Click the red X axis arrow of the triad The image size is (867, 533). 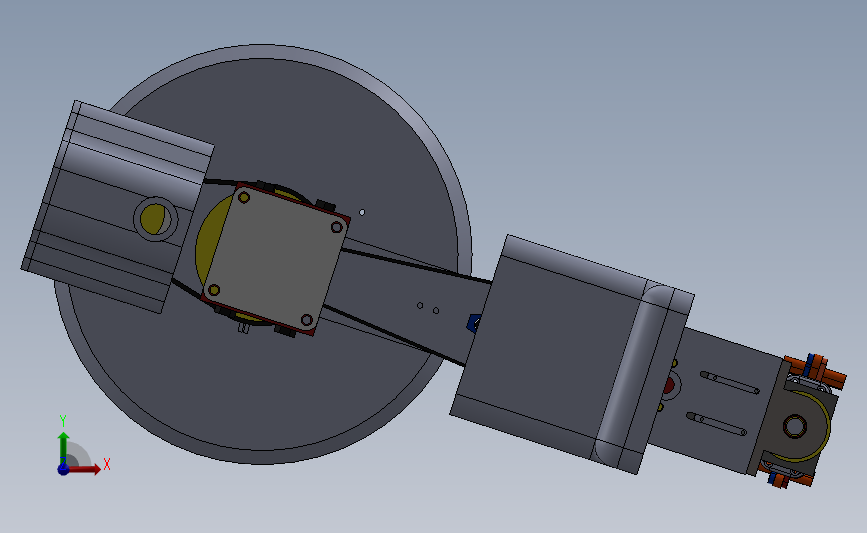(84, 469)
